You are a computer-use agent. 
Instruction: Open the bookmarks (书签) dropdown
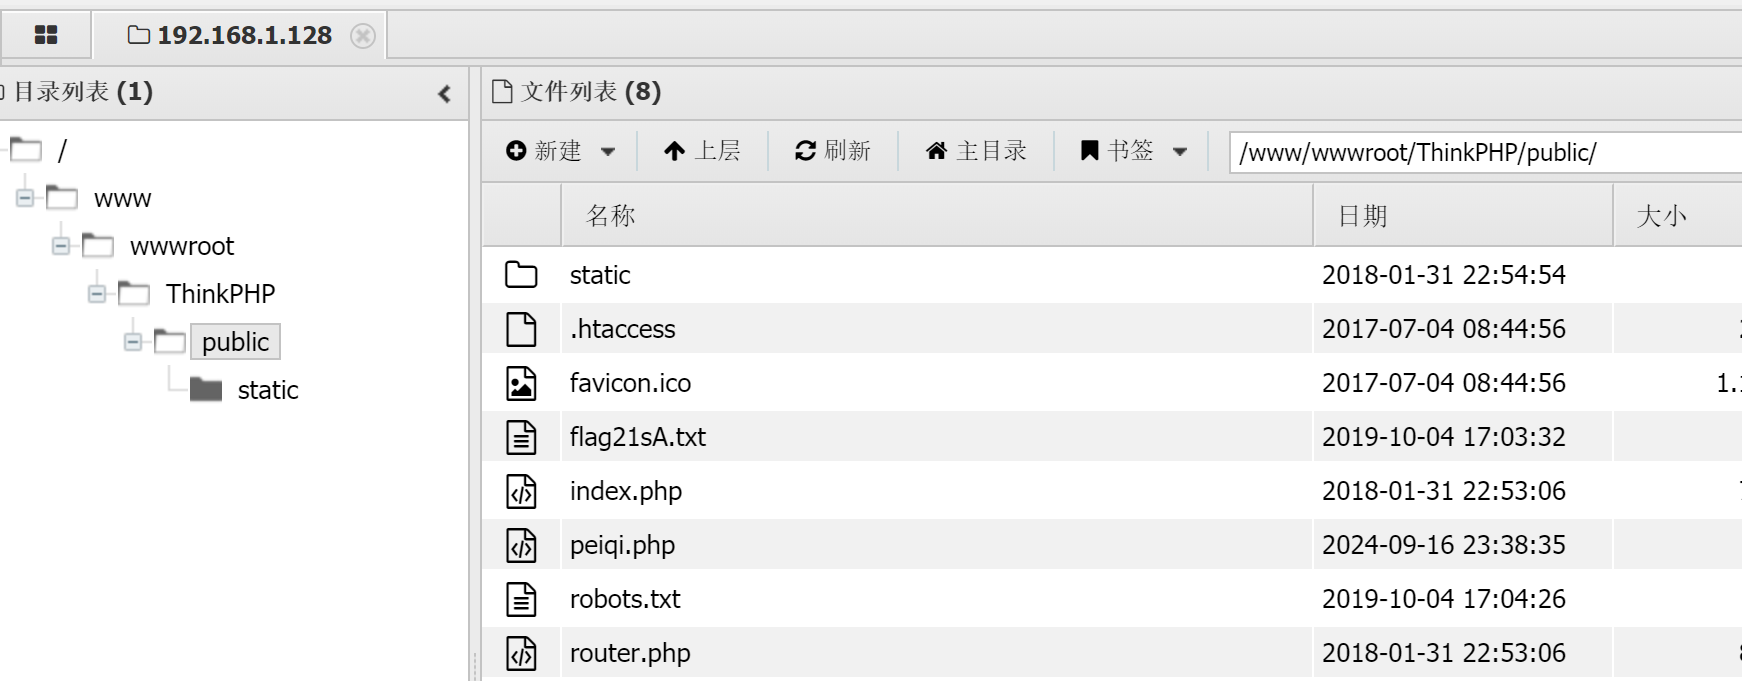1133,151
